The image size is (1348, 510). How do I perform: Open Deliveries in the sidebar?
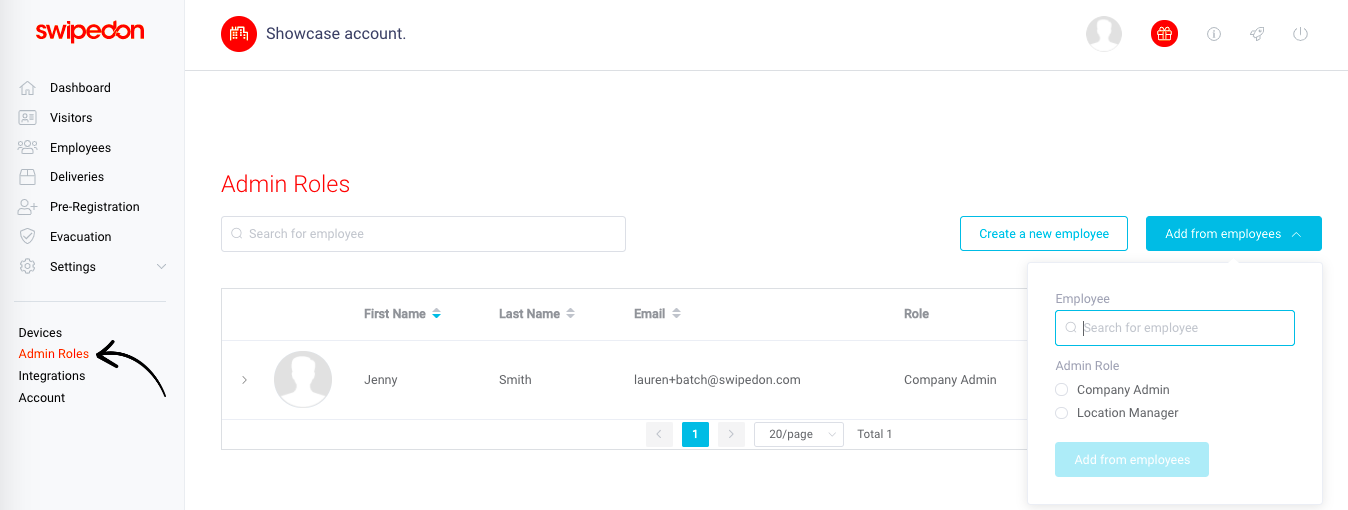point(77,177)
